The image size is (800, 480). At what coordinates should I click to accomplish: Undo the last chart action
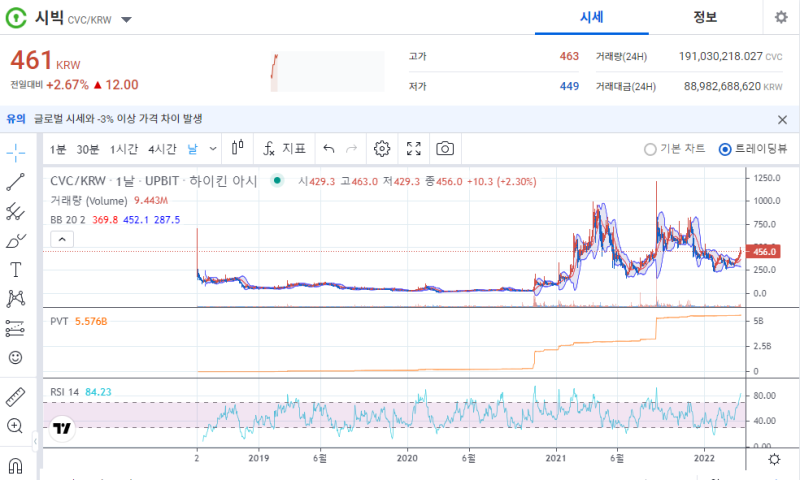point(329,149)
